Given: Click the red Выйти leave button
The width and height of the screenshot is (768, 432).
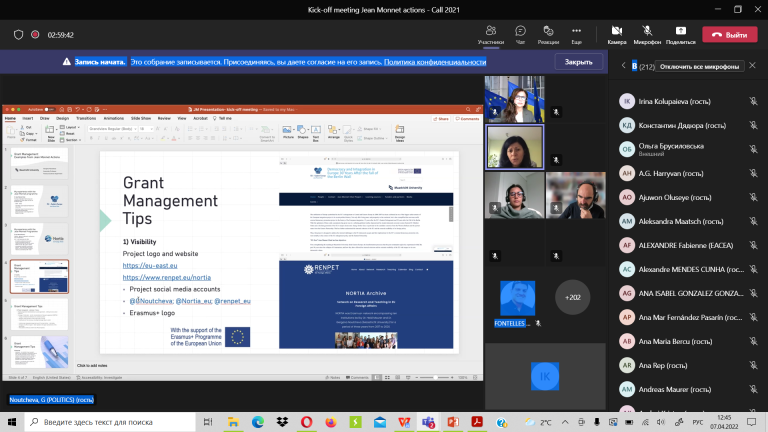Looking at the screenshot, I should point(730,35).
